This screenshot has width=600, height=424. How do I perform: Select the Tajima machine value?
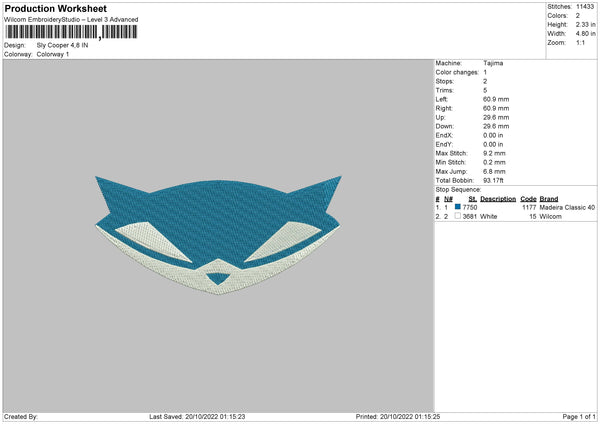pos(493,62)
